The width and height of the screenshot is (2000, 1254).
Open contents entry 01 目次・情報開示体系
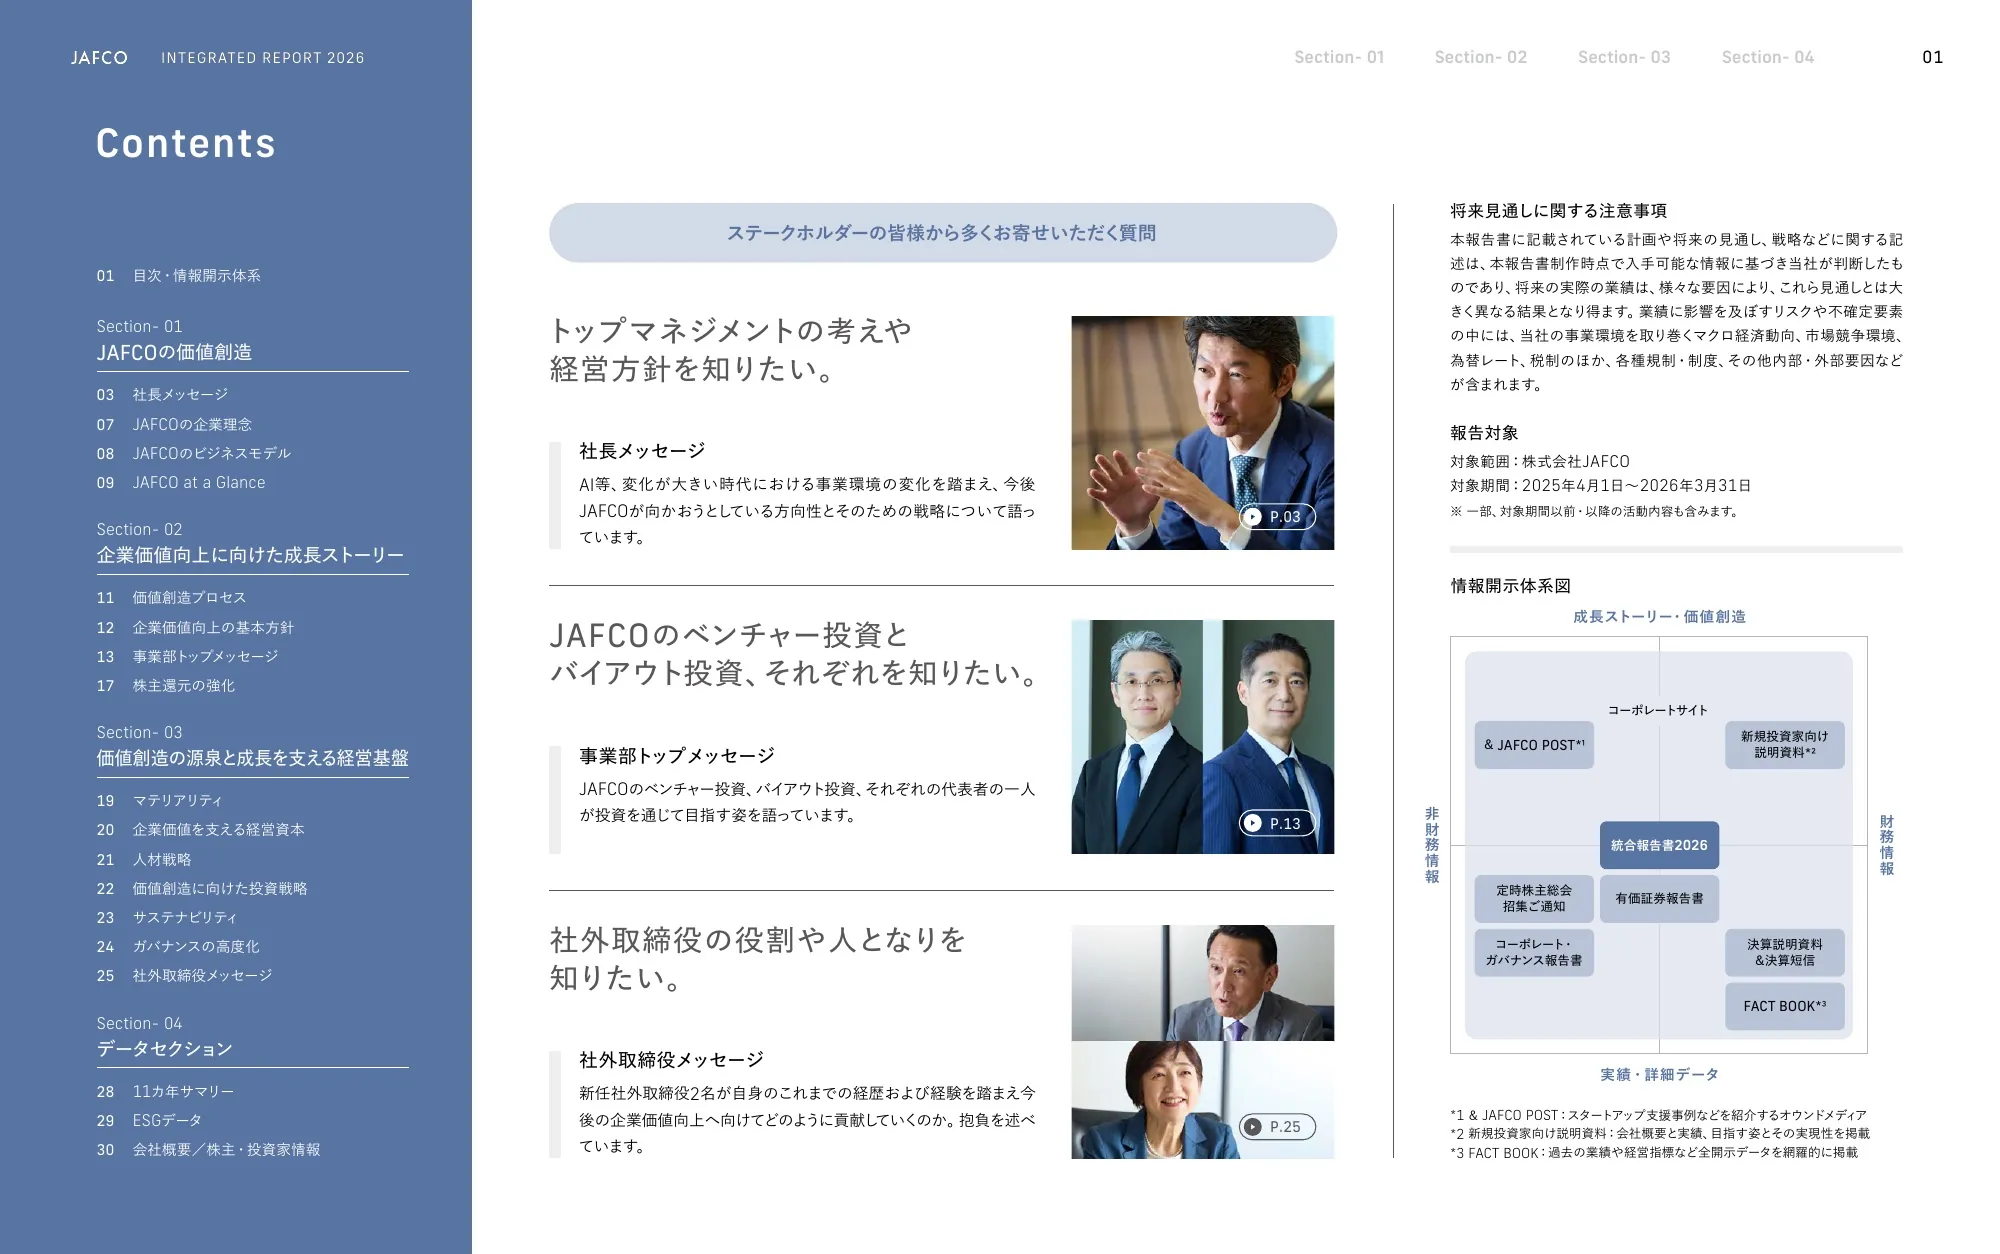pos(179,275)
